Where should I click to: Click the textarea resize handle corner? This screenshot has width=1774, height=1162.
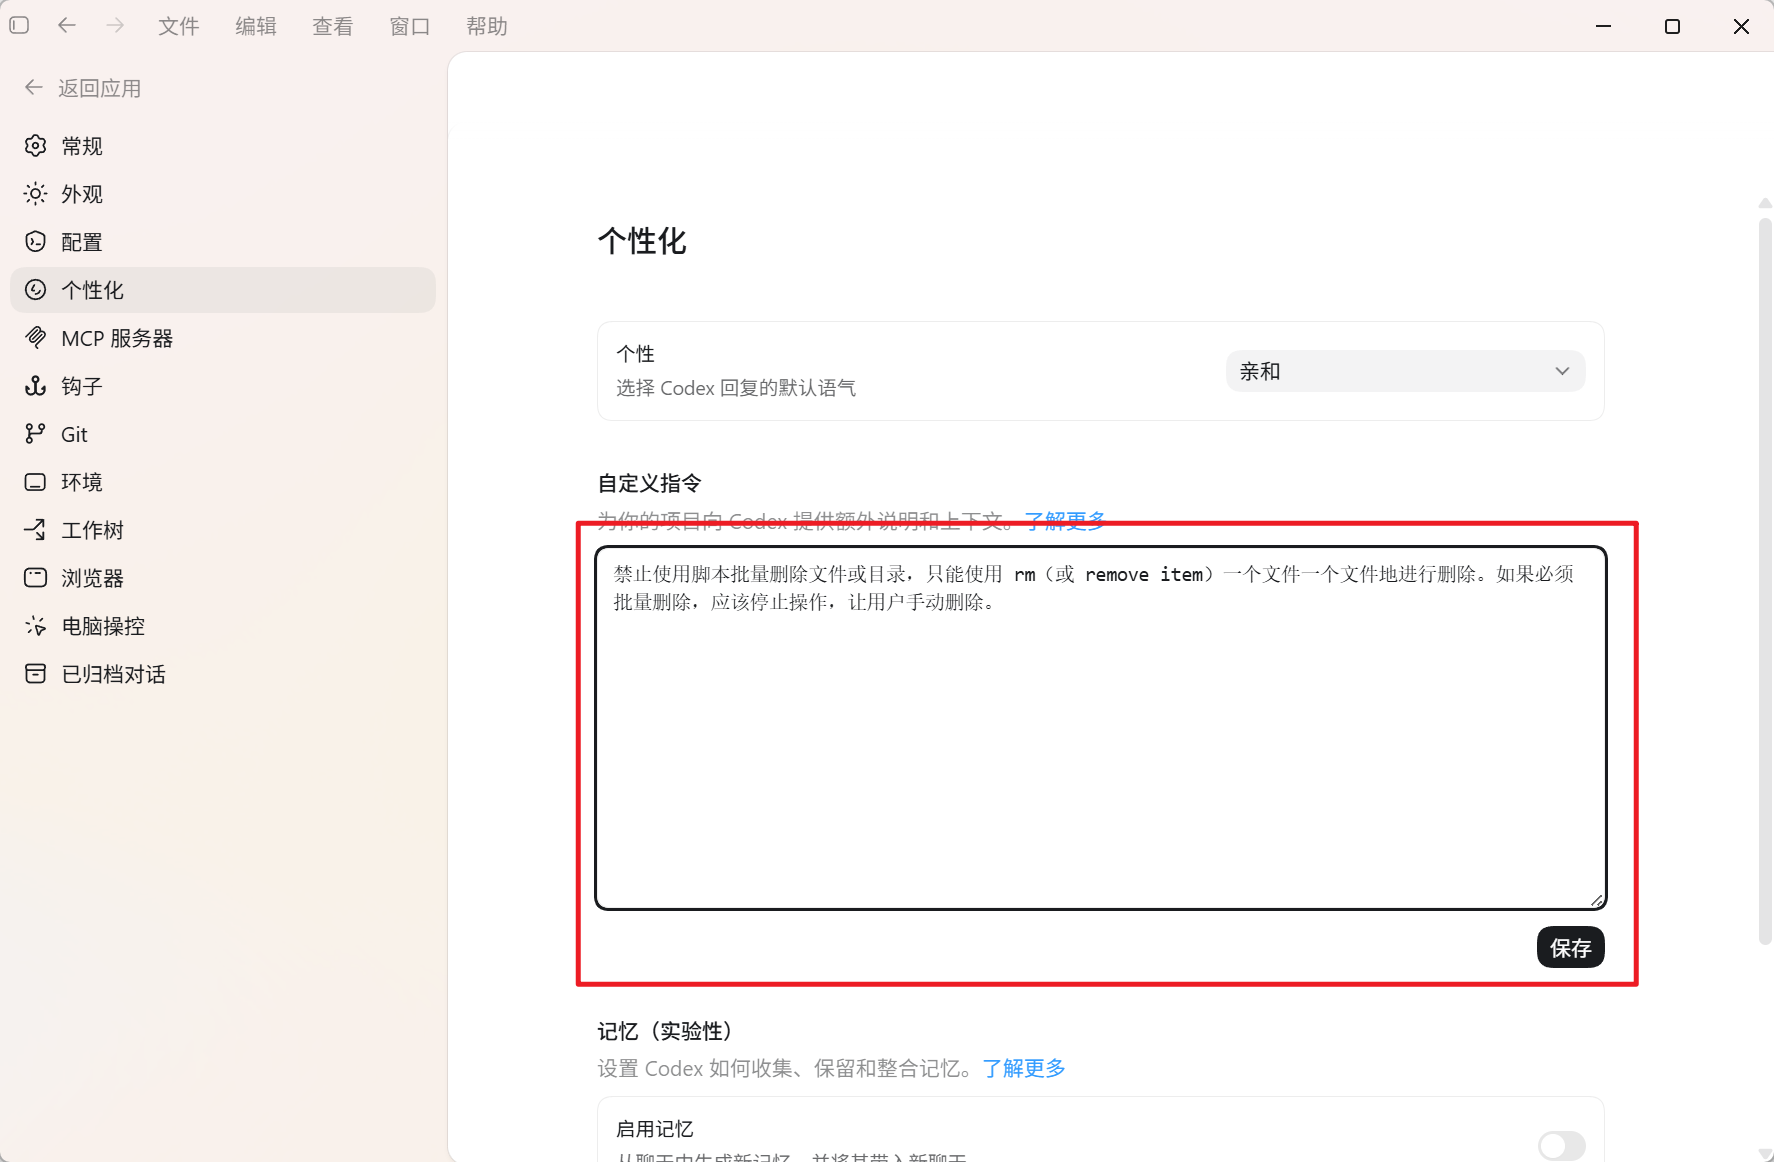[1597, 900]
